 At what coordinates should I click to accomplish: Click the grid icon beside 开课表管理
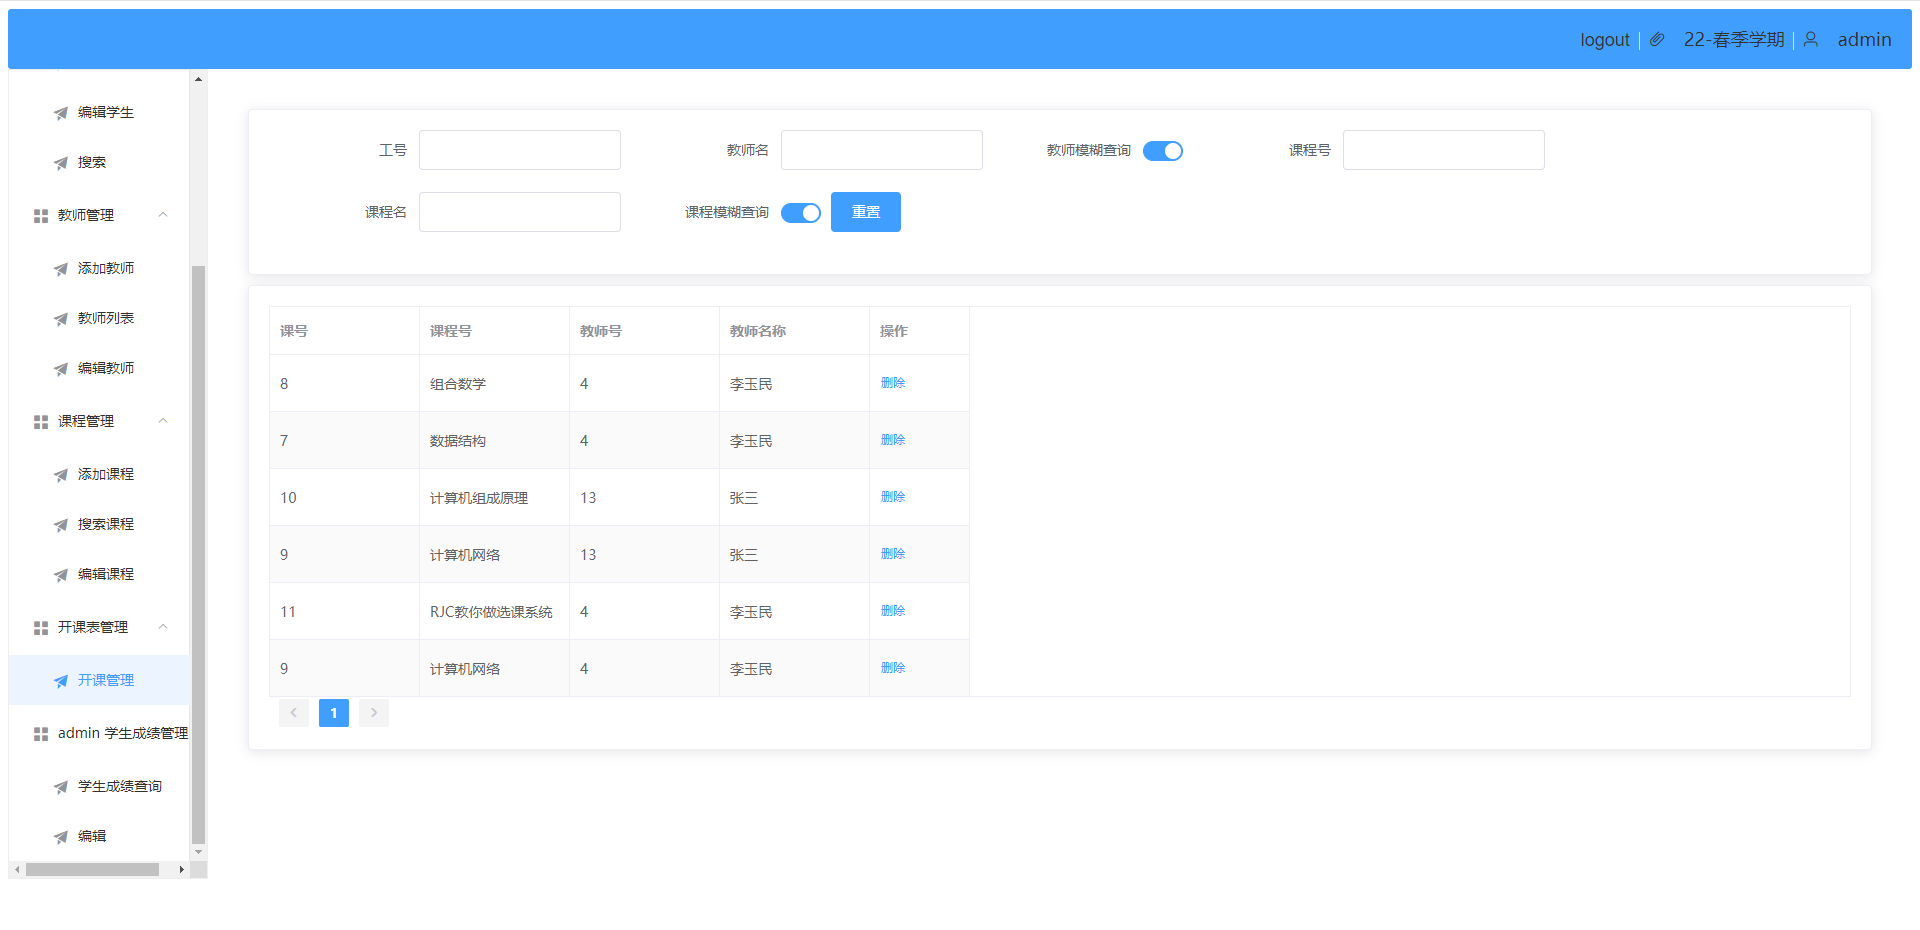point(41,628)
